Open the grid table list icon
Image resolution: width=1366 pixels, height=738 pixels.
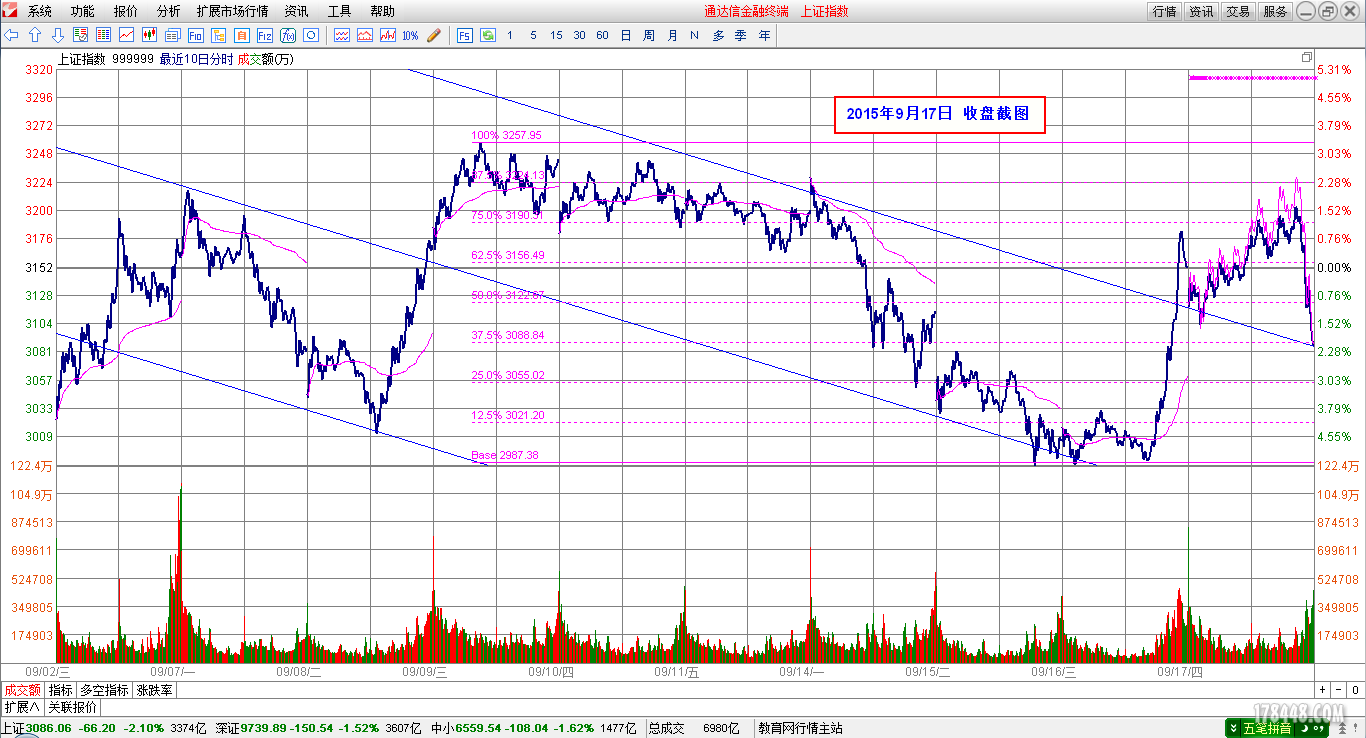tap(103, 35)
